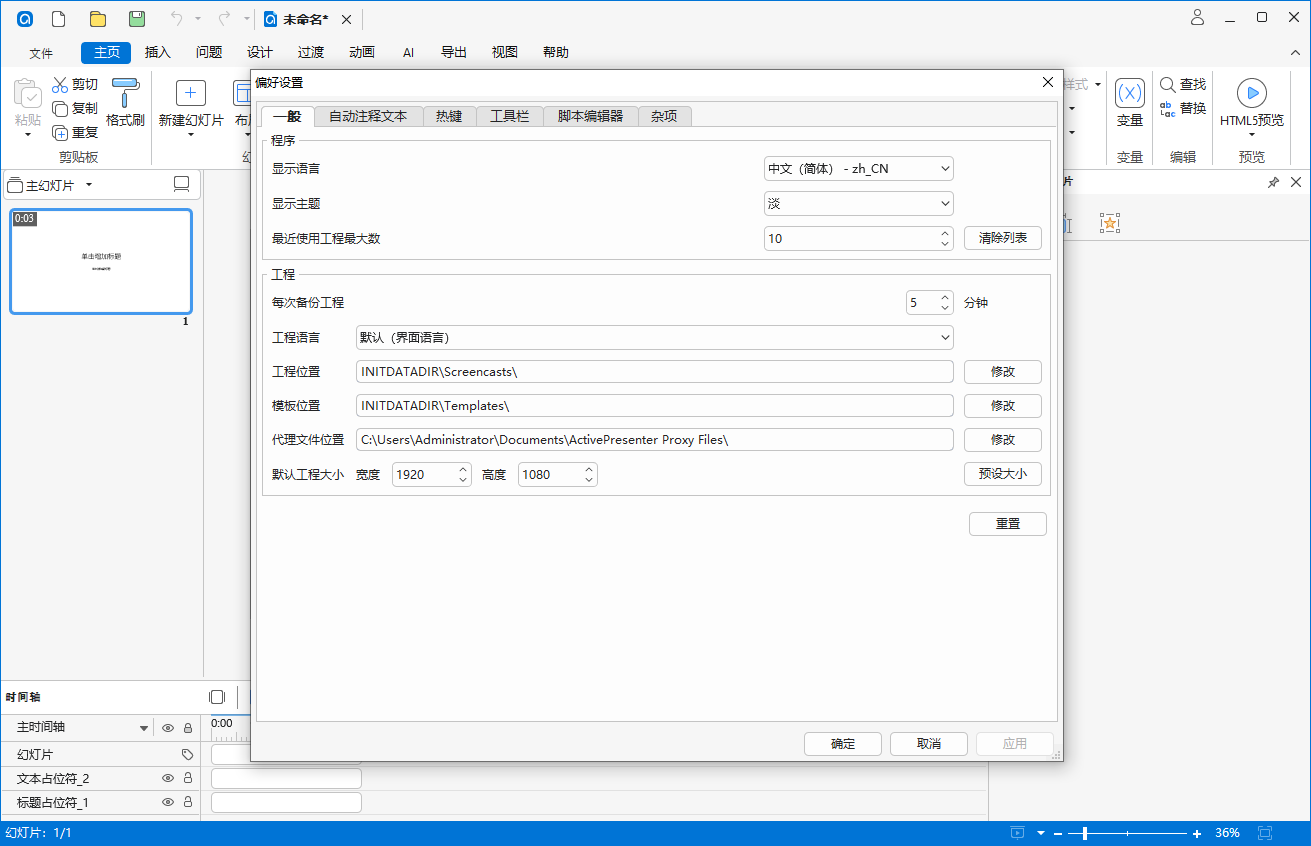The width and height of the screenshot is (1311, 846).
Task: Apply defaults with the 重置 button
Action: coord(1007,523)
